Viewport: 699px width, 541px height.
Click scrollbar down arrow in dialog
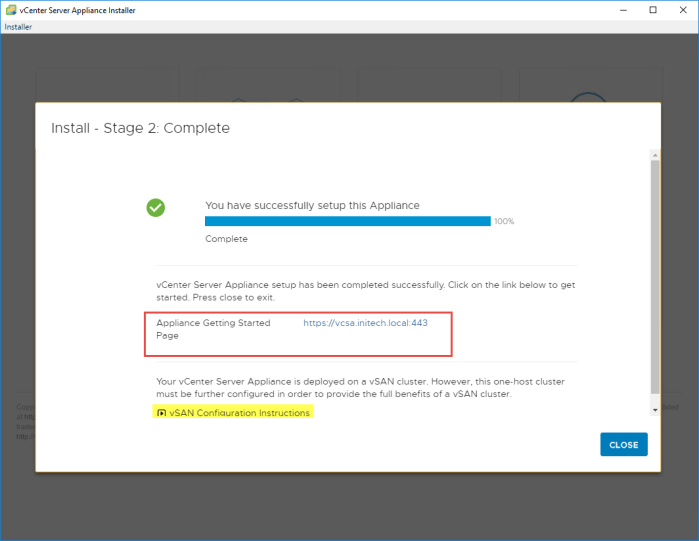pos(655,410)
